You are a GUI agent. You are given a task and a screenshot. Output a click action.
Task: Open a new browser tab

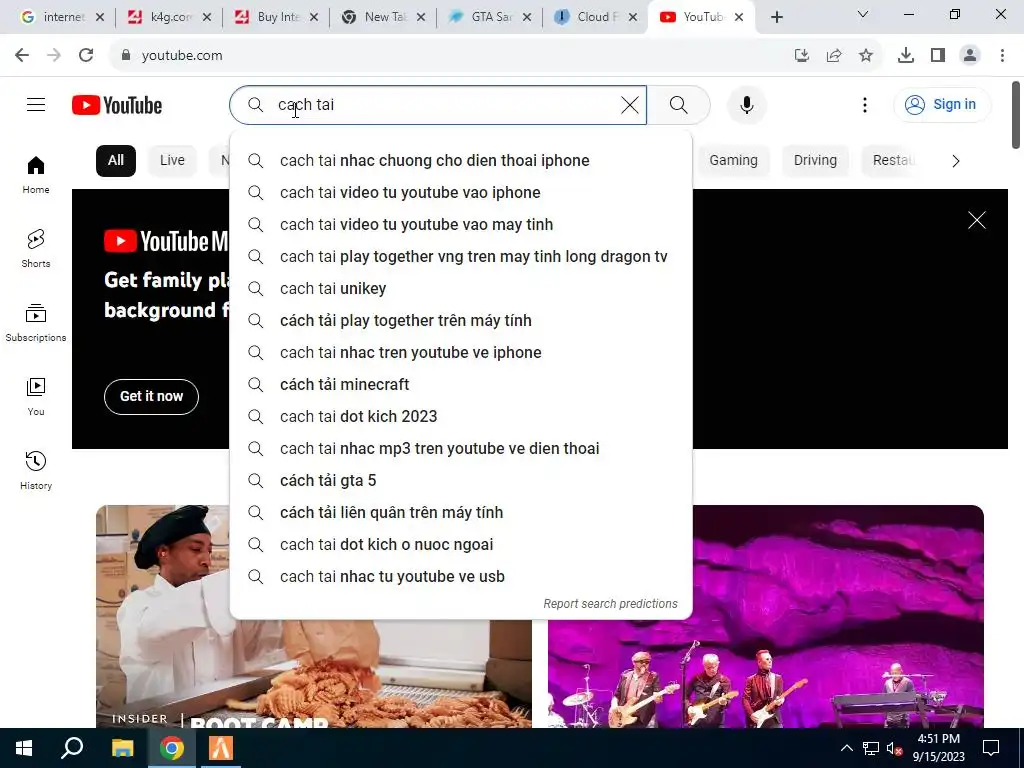(x=776, y=17)
